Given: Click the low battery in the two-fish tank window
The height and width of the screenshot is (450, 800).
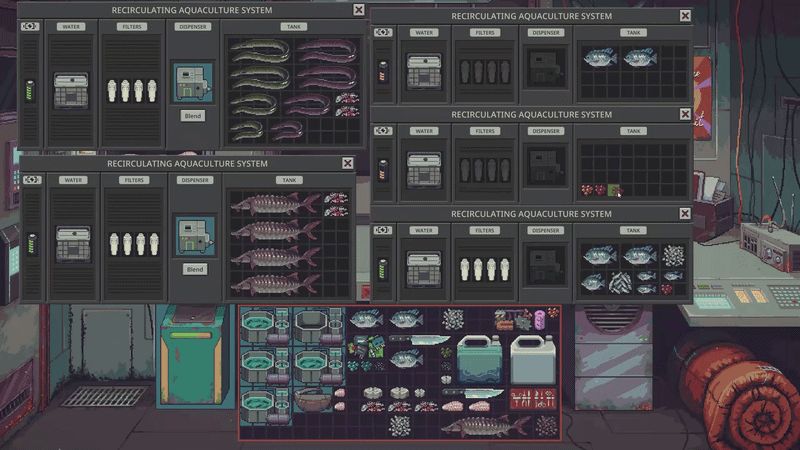Looking at the screenshot, I should (x=383, y=71).
